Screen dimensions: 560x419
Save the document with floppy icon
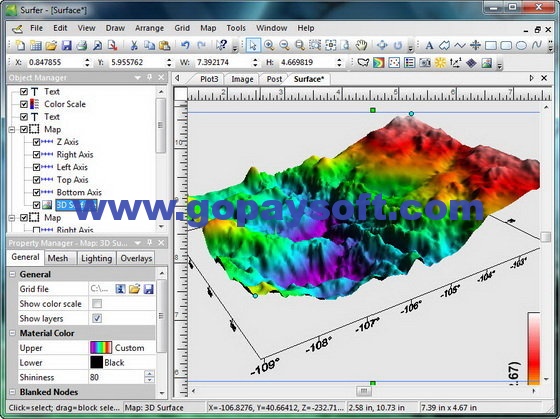(x=66, y=45)
